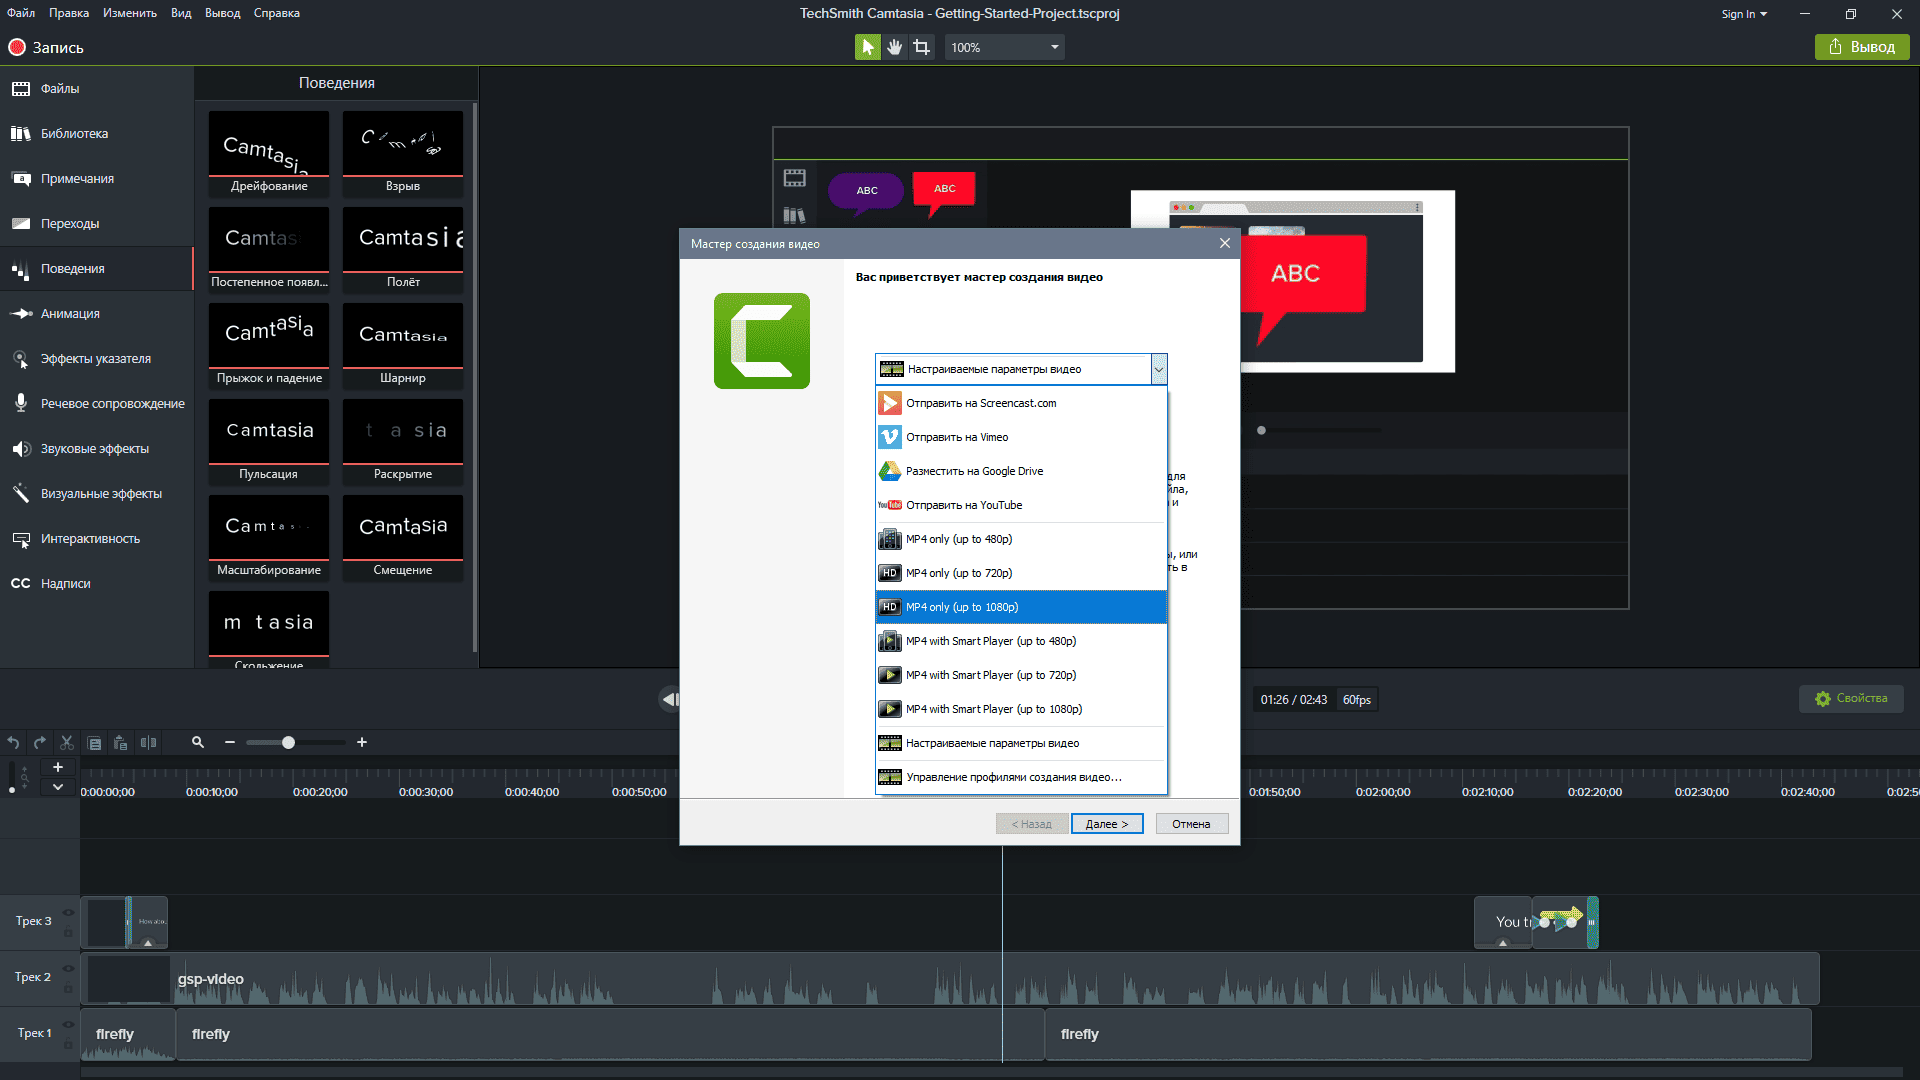This screenshot has width=1920, height=1080.
Task: Click the Далее > button
Action: coord(1107,824)
